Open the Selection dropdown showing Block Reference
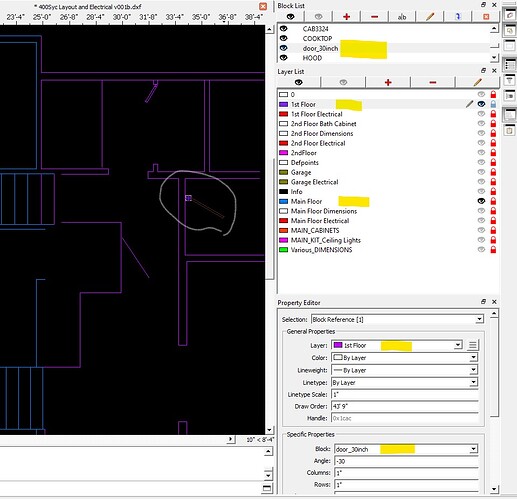 coord(397,319)
